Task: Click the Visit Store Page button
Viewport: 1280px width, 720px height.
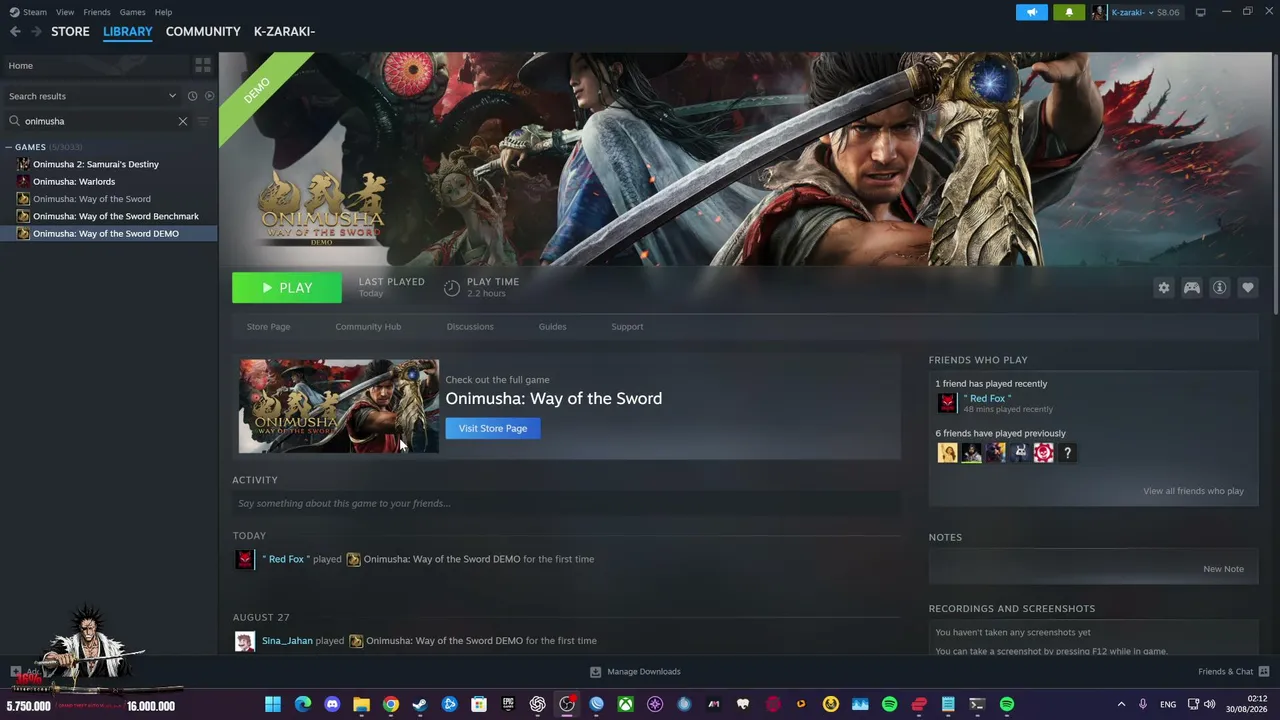Action: tap(493, 428)
